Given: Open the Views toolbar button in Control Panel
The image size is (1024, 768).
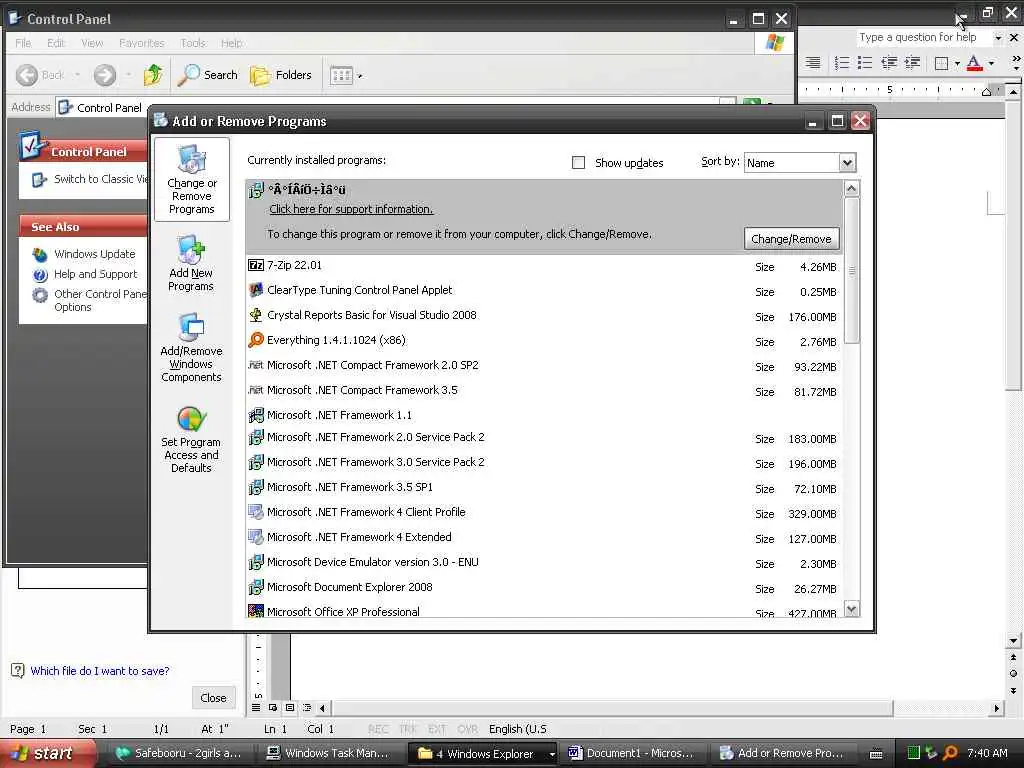Looking at the screenshot, I should 342,75.
